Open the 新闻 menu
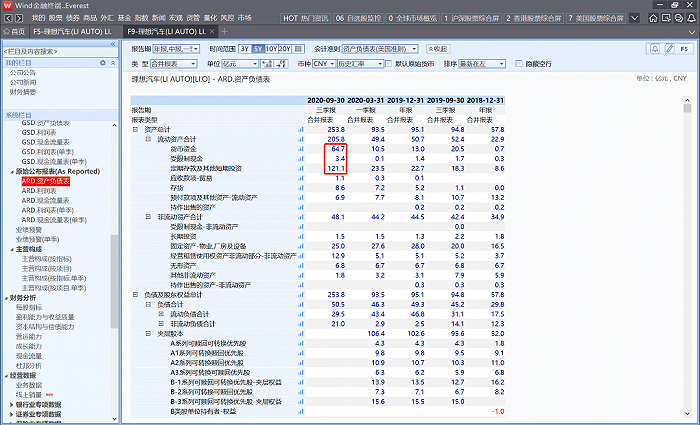The width and height of the screenshot is (700, 425). click(x=158, y=18)
